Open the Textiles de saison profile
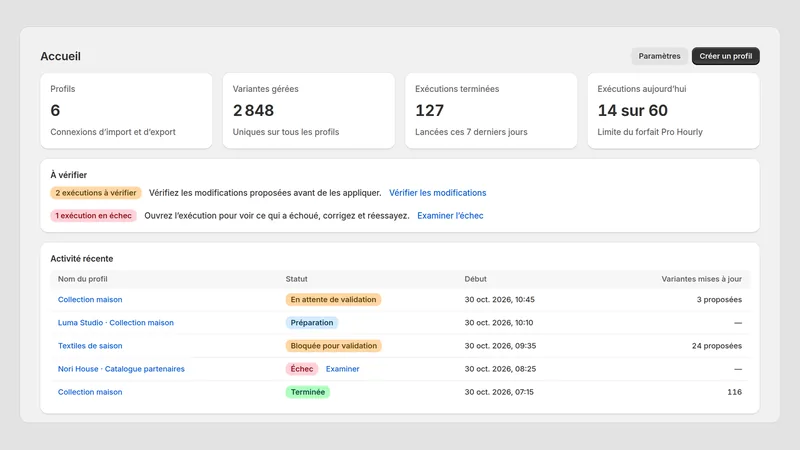Viewport: 800px width, 450px height. point(90,346)
